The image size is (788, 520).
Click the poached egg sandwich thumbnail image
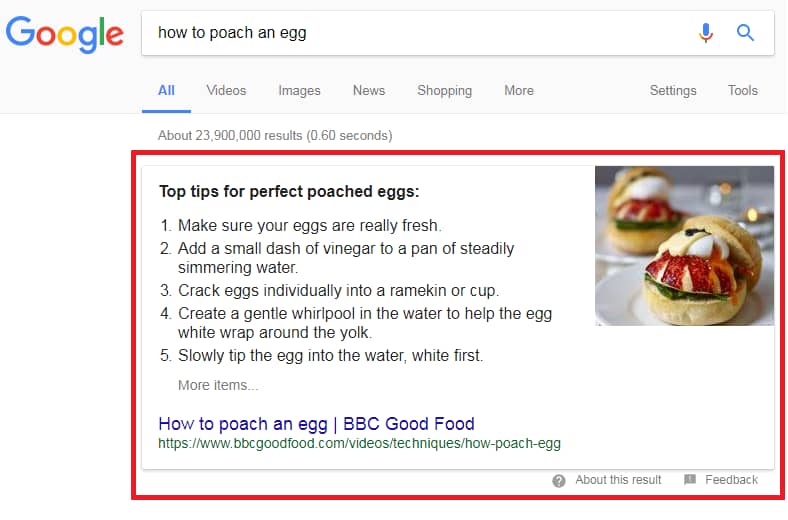[x=684, y=246]
